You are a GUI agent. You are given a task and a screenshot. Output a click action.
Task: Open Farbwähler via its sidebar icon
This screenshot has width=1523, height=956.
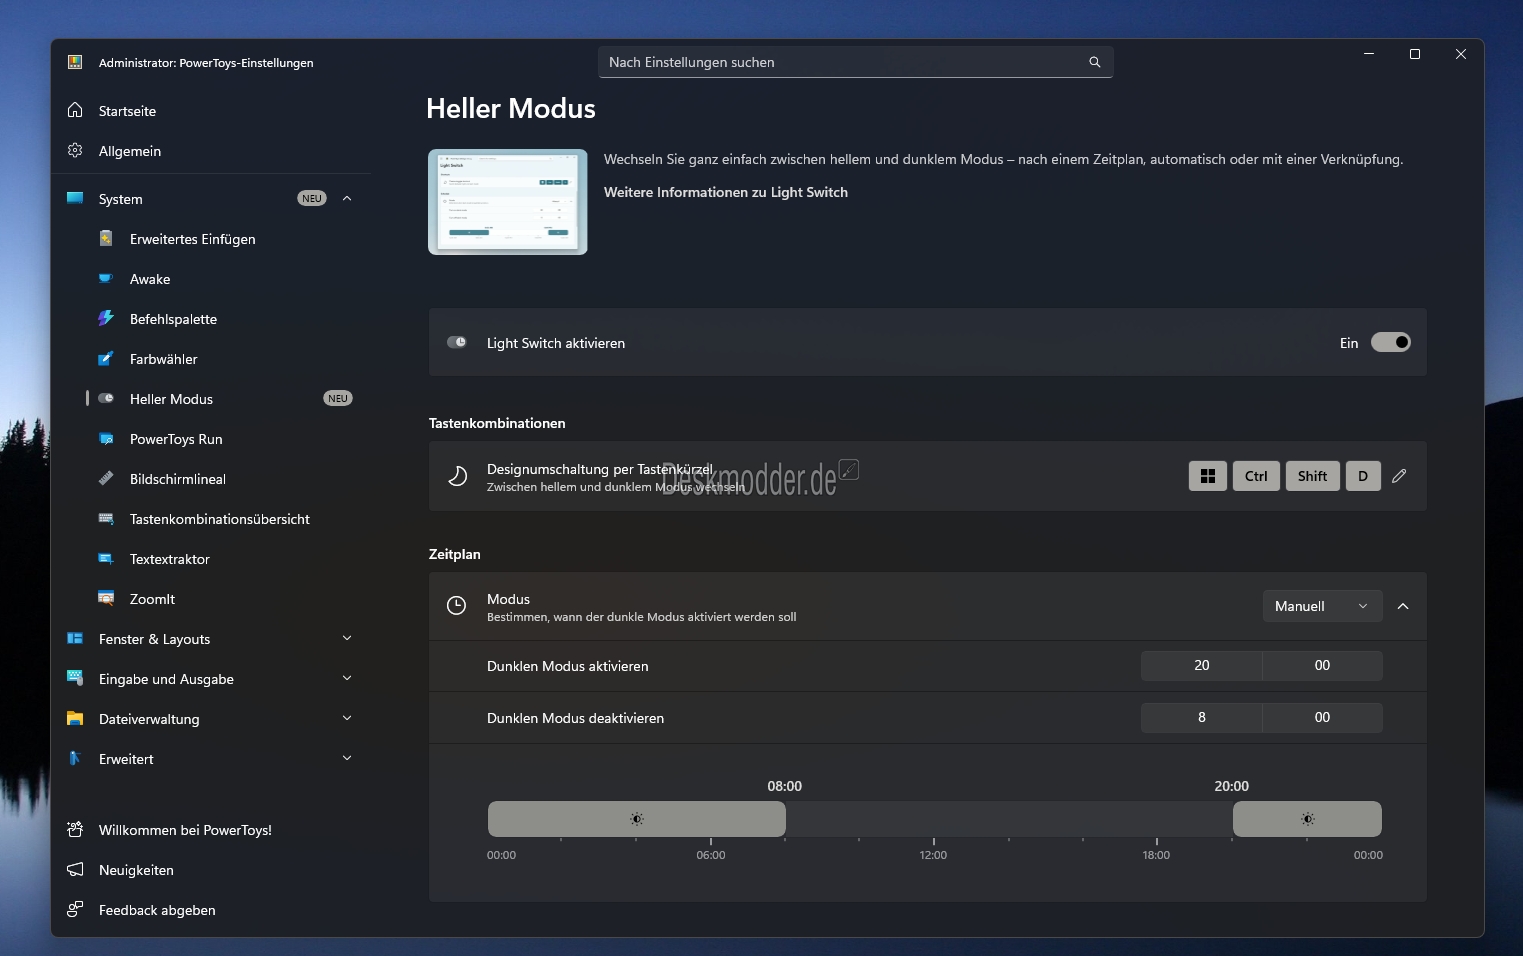point(106,359)
